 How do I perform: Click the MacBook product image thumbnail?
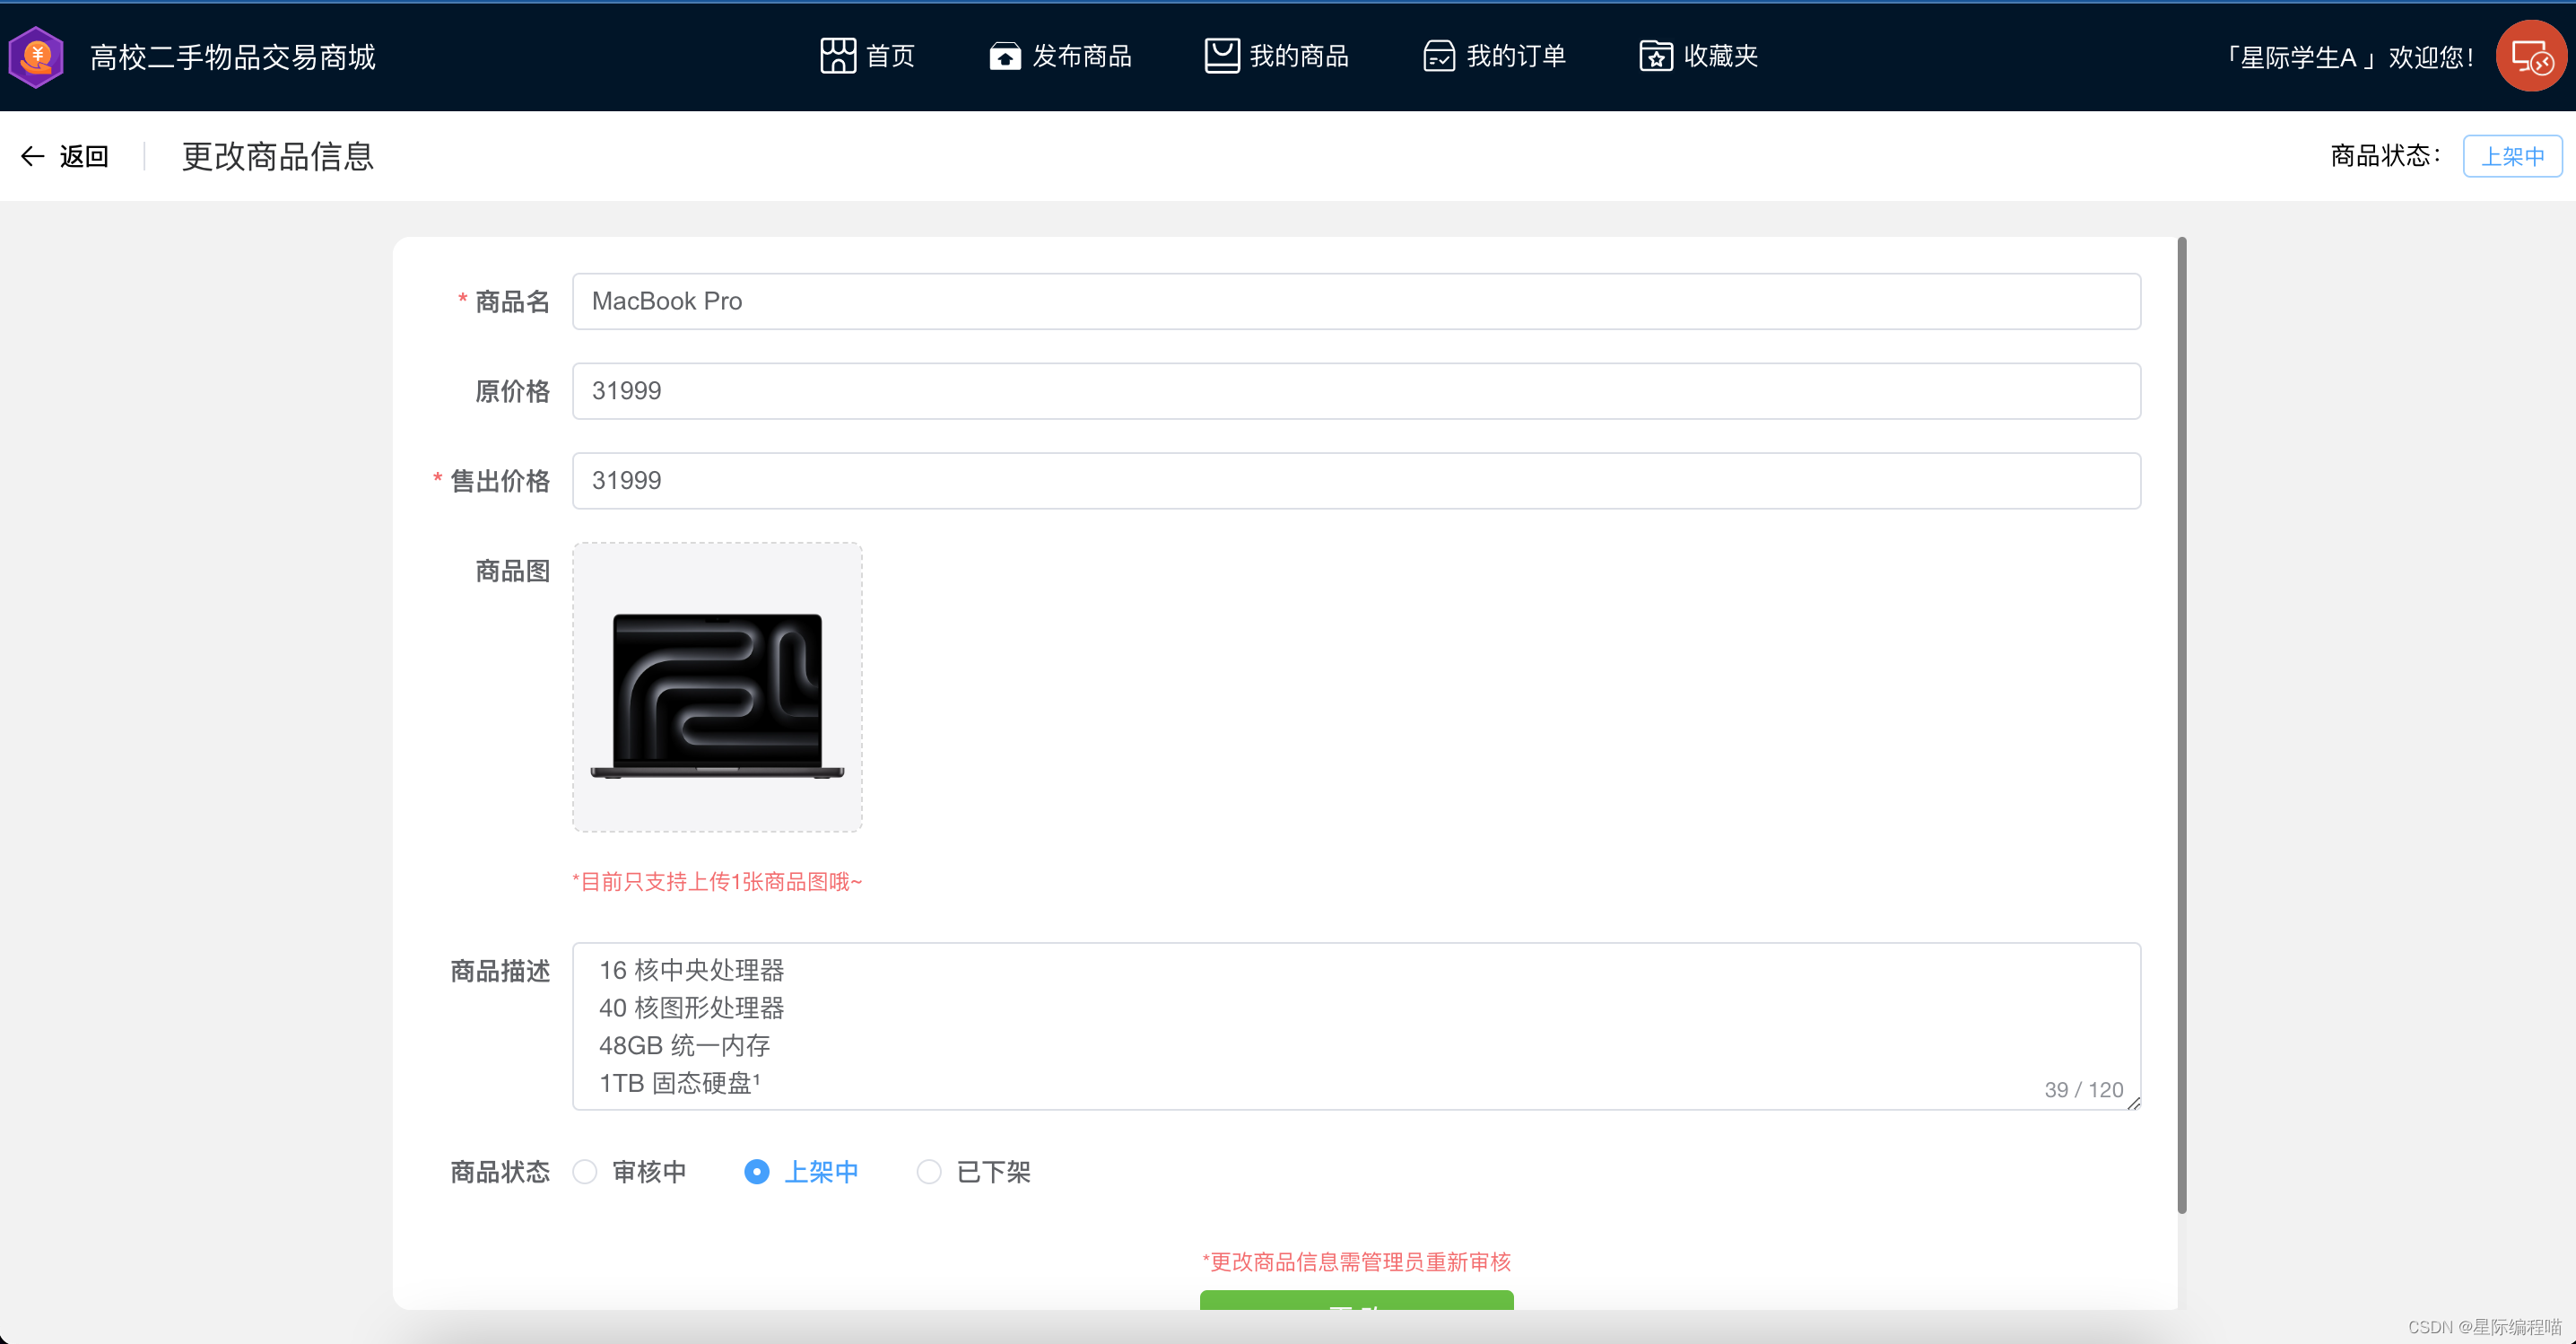[x=716, y=686]
